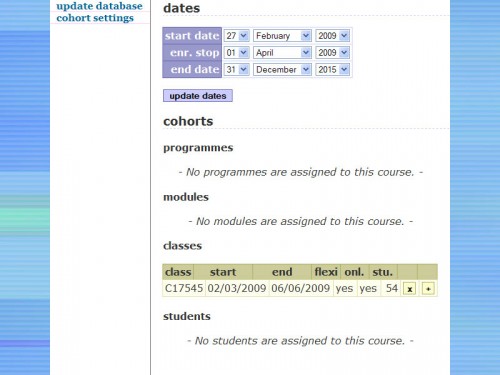Open the enr. stop day dropdown
The height and width of the screenshot is (375, 500).
tap(236, 53)
